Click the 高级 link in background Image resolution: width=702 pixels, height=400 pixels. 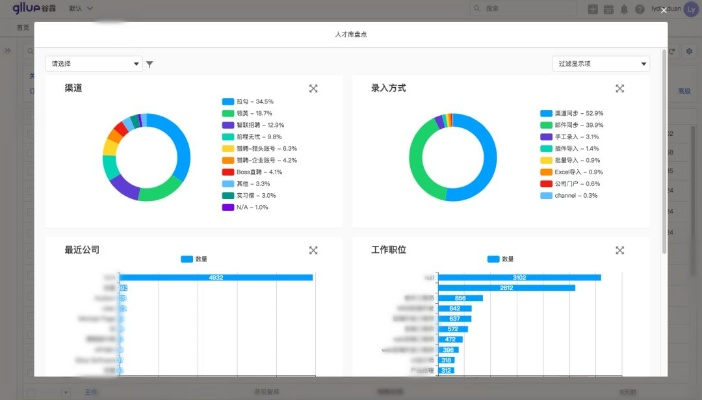[x=684, y=91]
